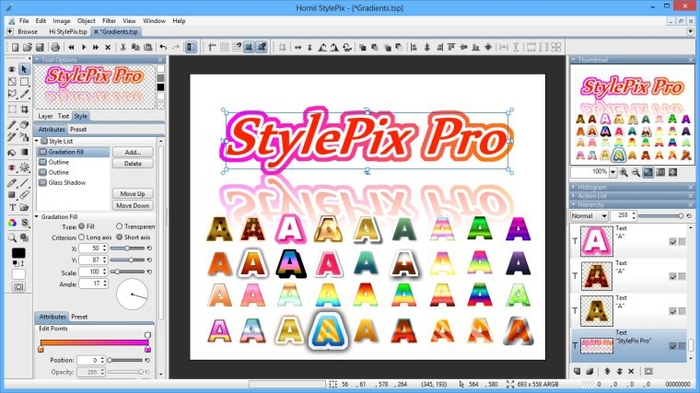
Task: Select the line drawing tool
Action: 24,183
